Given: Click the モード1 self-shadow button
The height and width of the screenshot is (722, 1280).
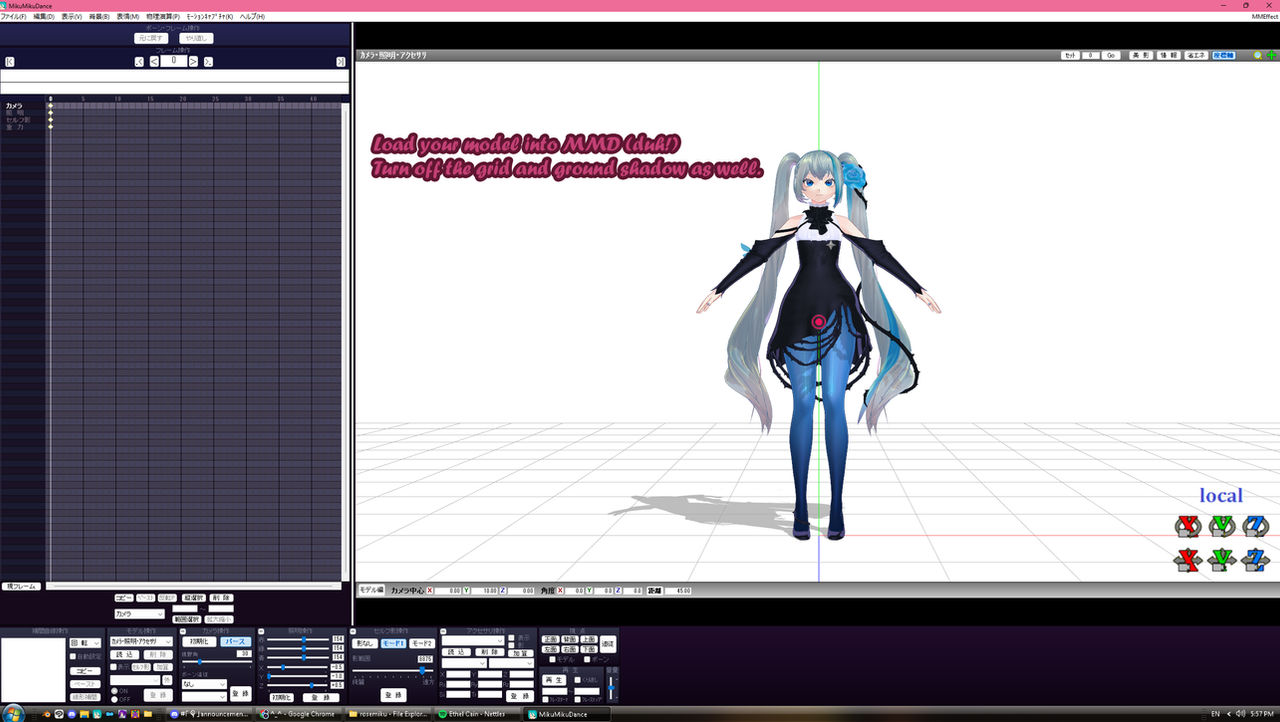Looking at the screenshot, I should coord(393,644).
